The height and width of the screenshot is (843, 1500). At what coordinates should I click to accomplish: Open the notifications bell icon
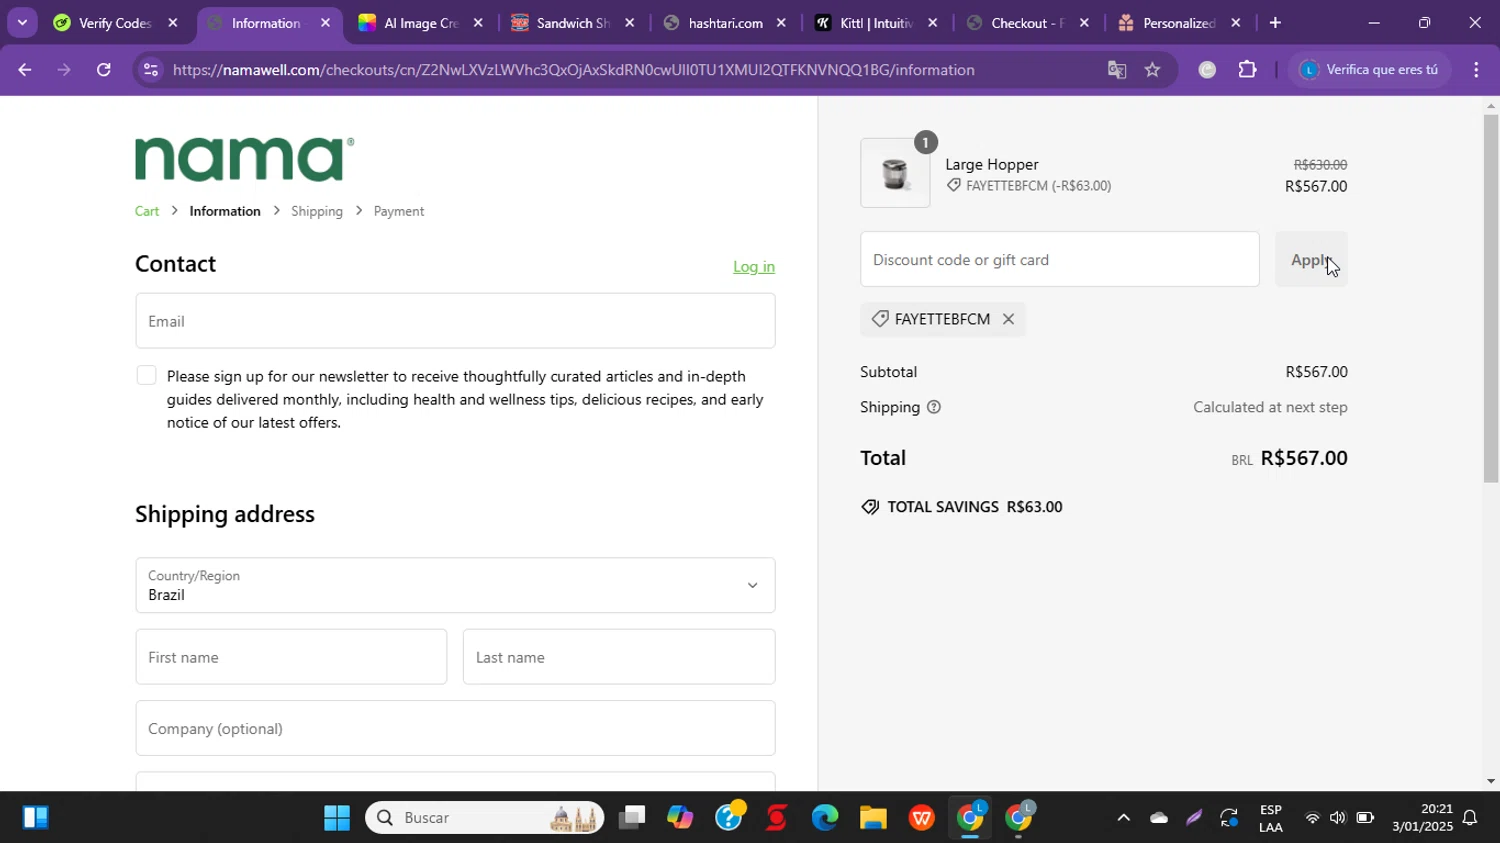(x=1470, y=818)
